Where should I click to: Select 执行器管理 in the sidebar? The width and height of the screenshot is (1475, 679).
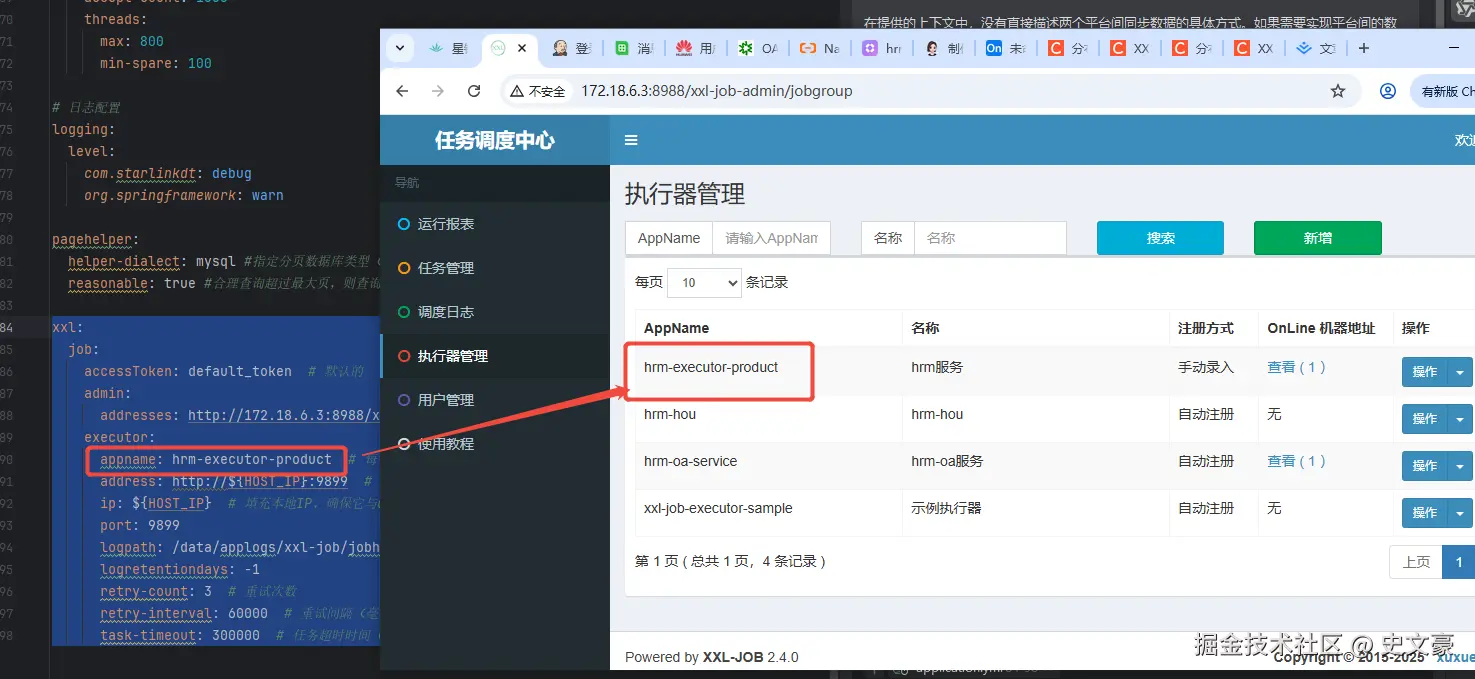[x=495, y=356]
